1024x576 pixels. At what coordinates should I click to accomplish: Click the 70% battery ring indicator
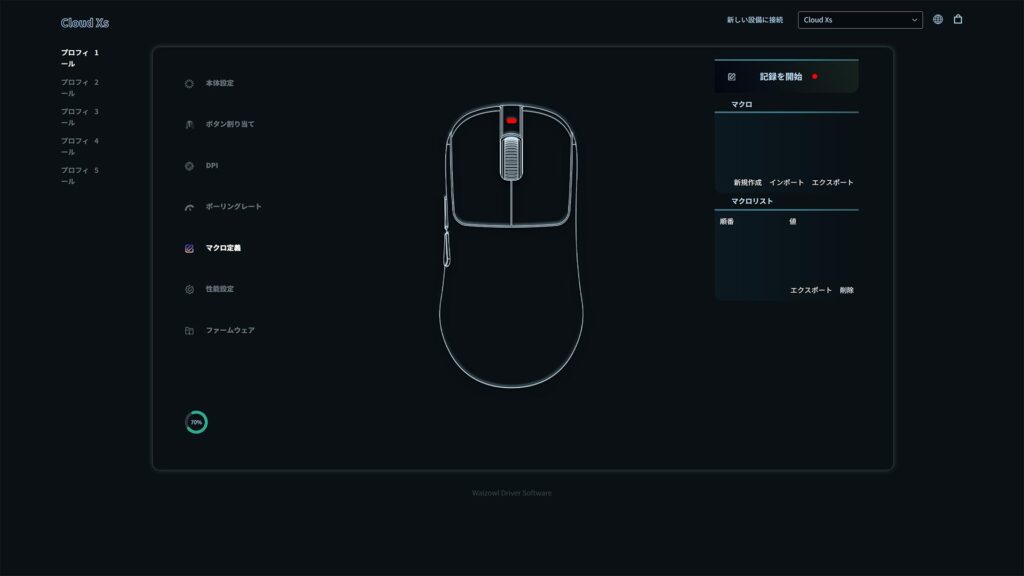coord(196,423)
